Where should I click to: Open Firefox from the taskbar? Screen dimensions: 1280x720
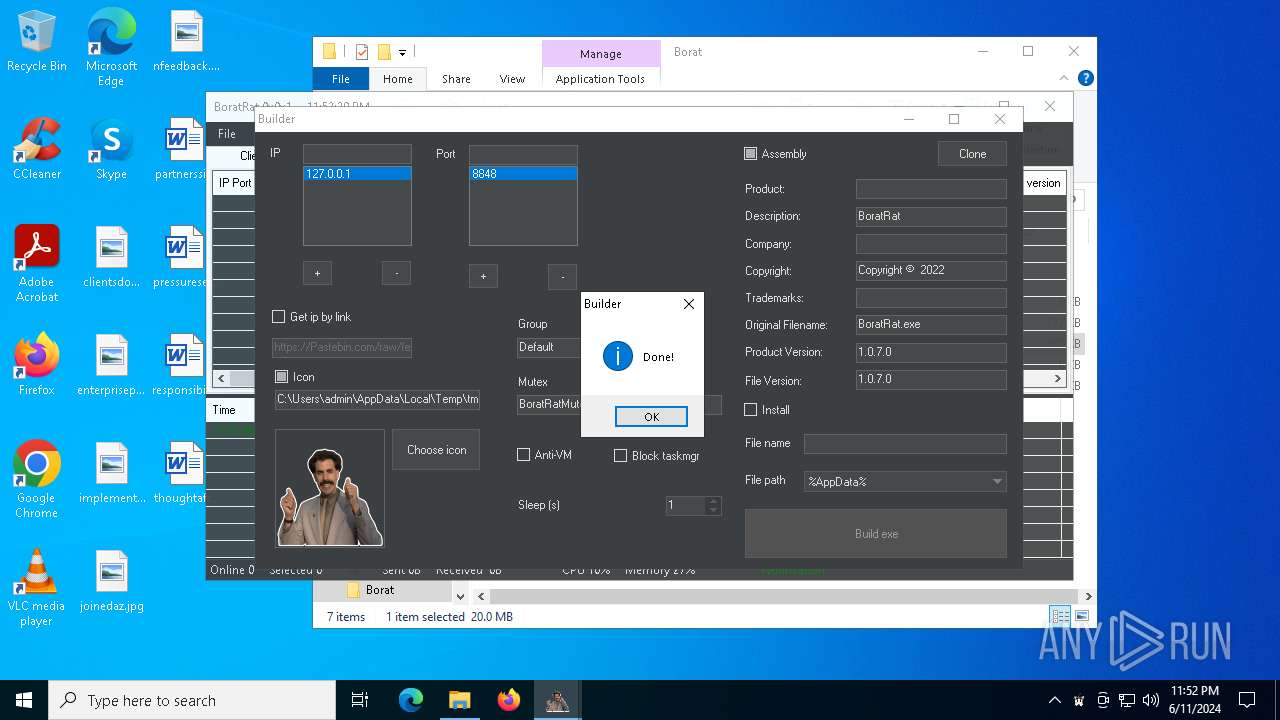point(508,700)
